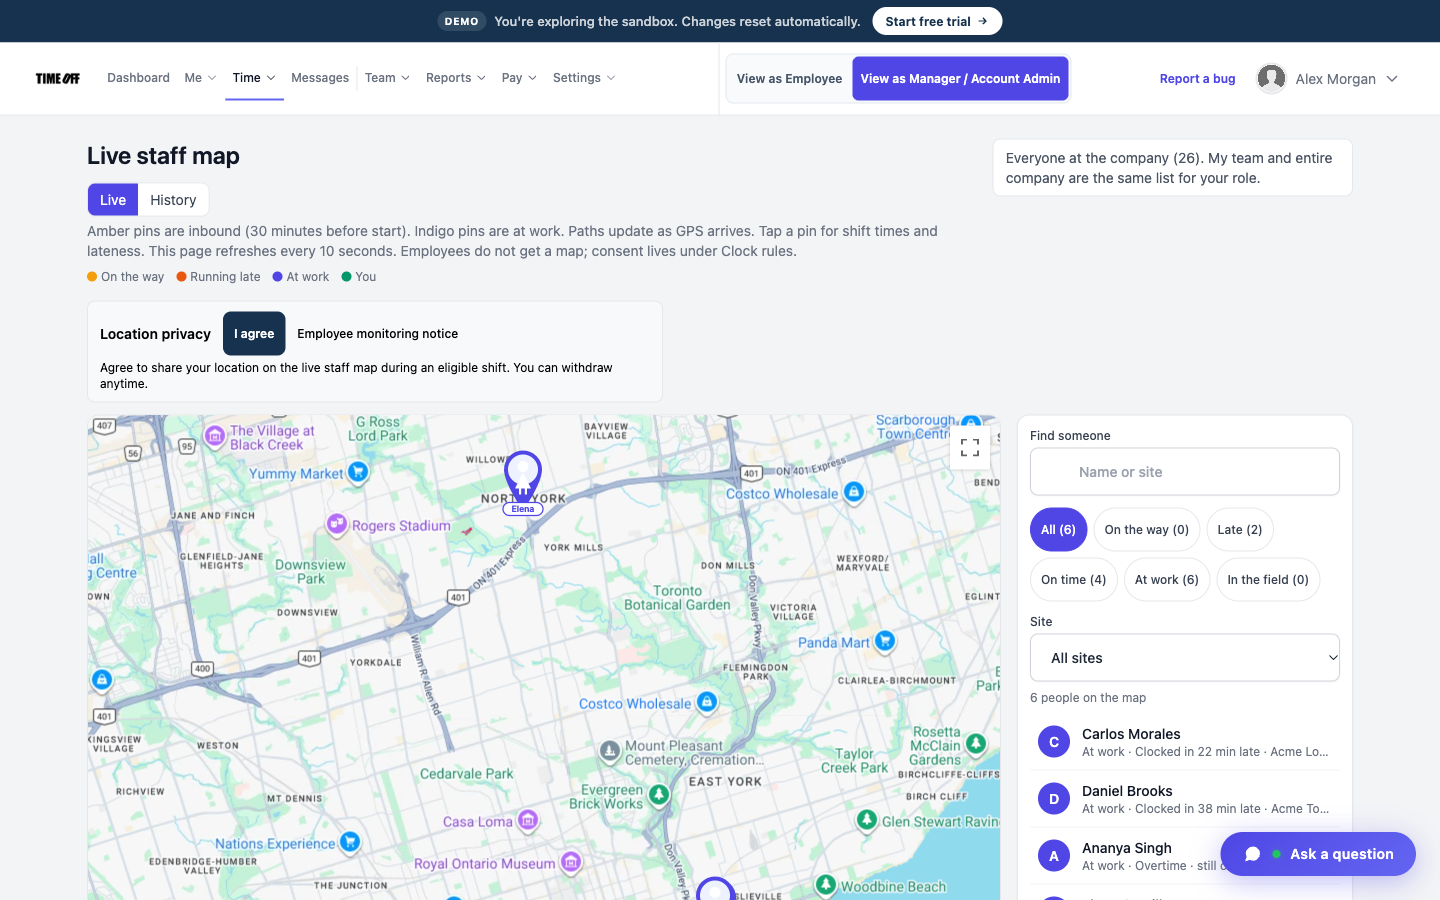This screenshot has width=1440, height=900.
Task: Filter list by Late (2)
Action: pos(1240,530)
